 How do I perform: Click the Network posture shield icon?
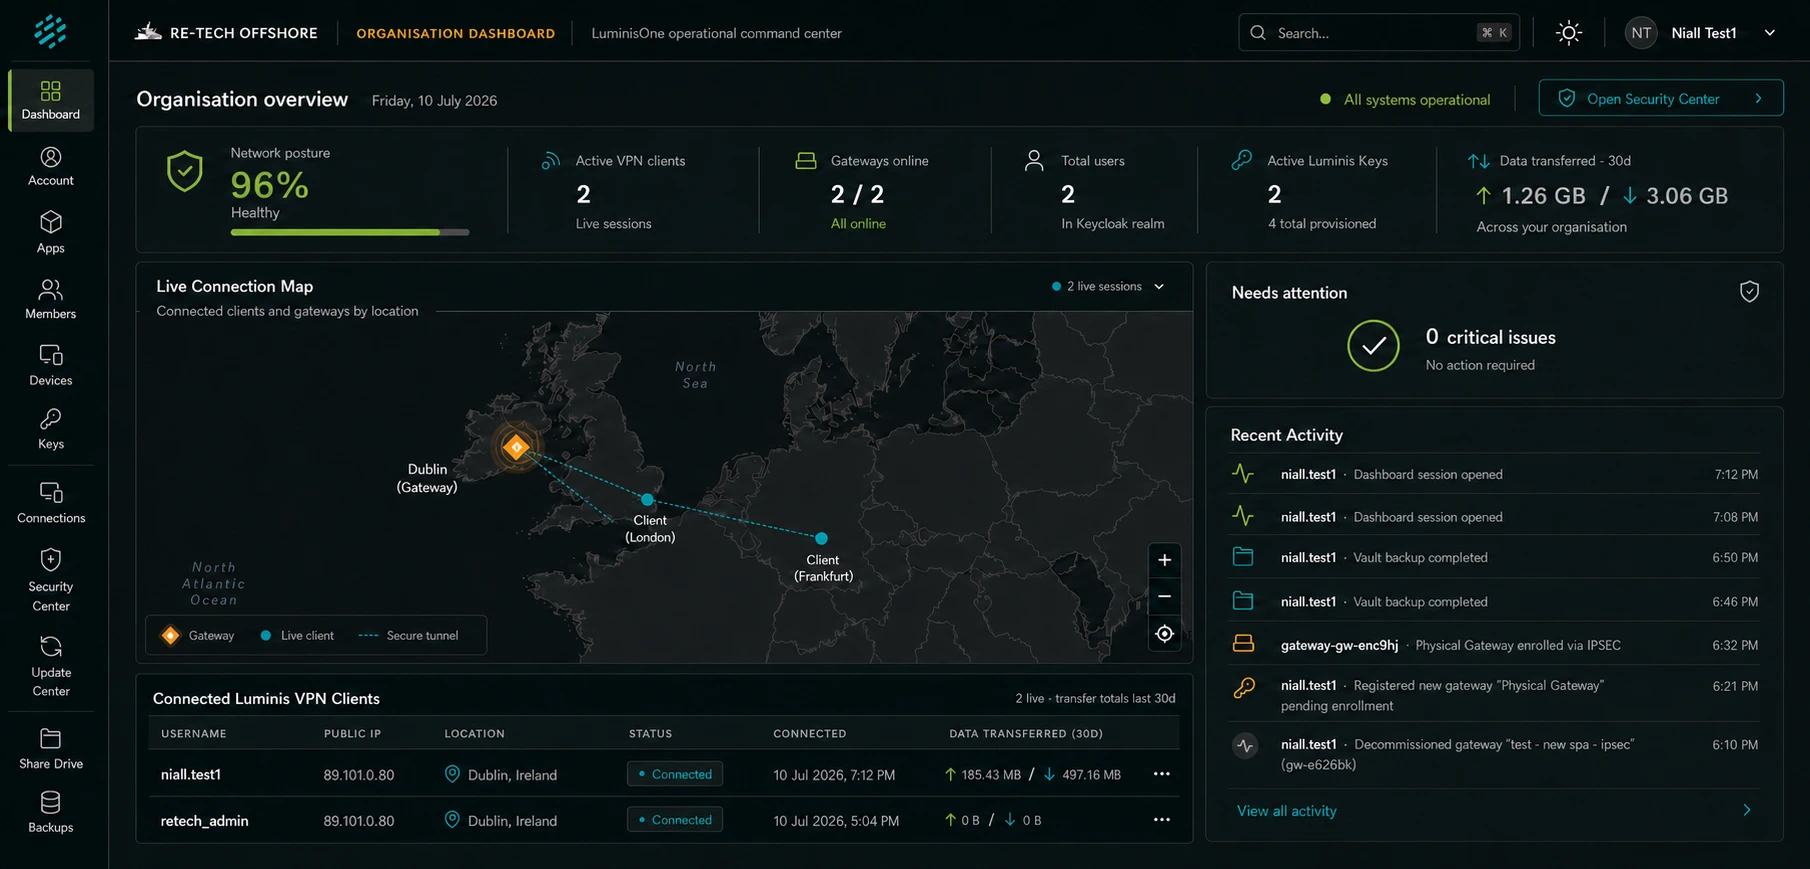click(185, 172)
